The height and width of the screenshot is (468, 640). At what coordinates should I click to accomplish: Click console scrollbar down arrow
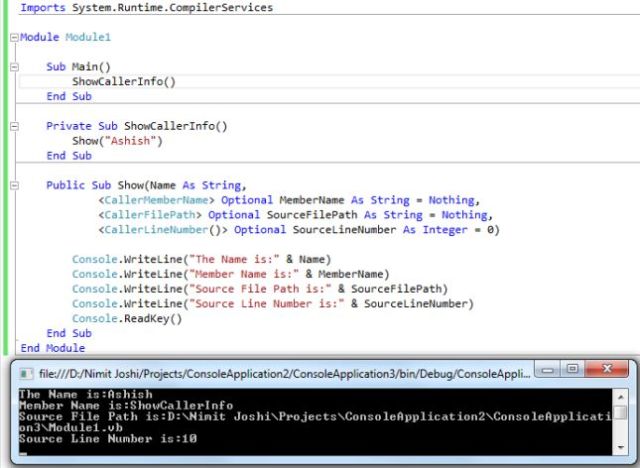pos(621,448)
